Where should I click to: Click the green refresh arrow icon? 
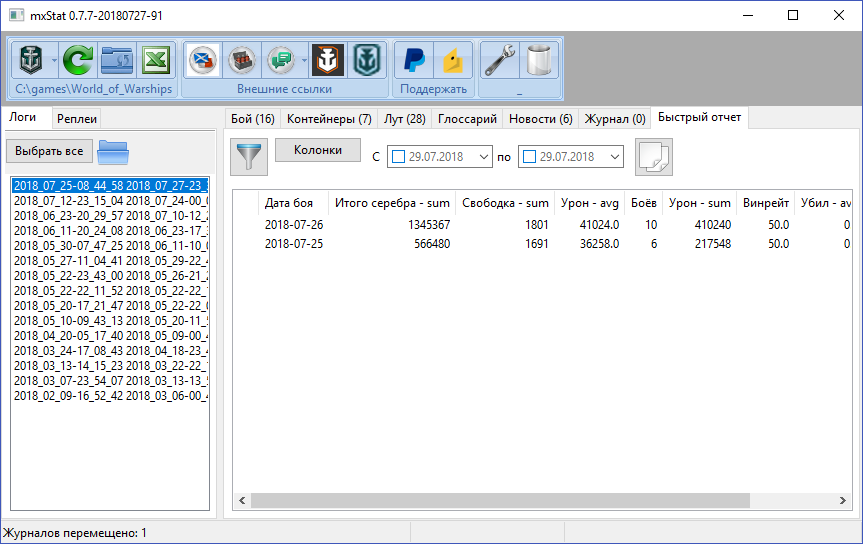point(78,60)
